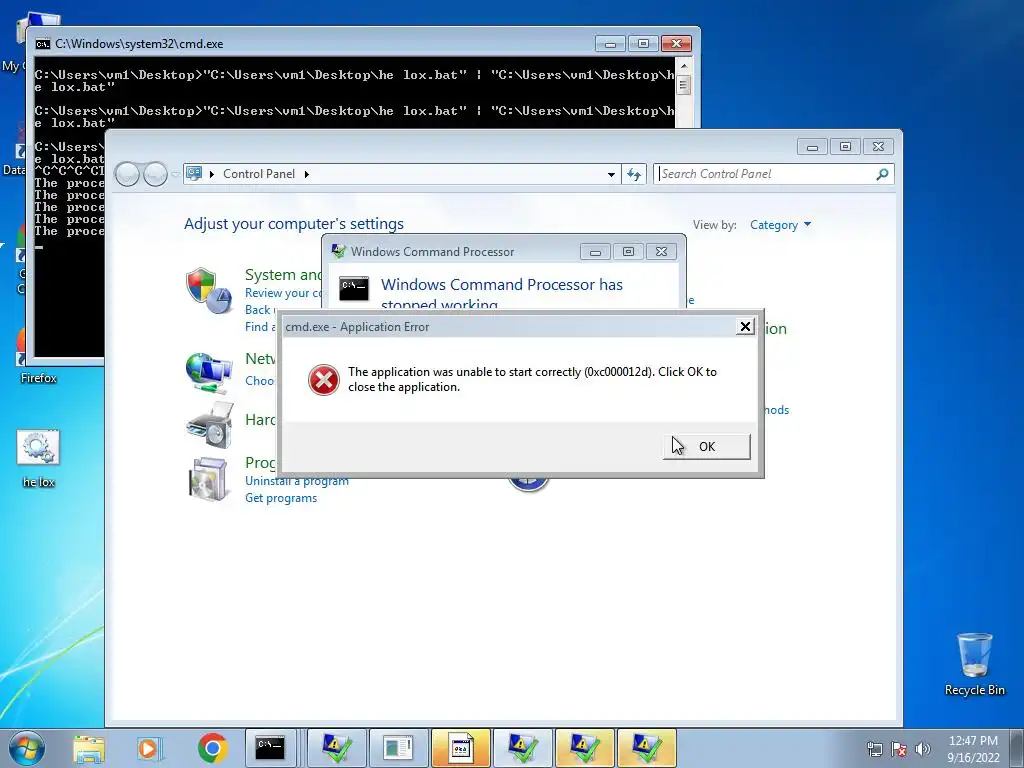The height and width of the screenshot is (768, 1024).
Task: Click the Control Panel Back navigation button
Action: tap(127, 174)
